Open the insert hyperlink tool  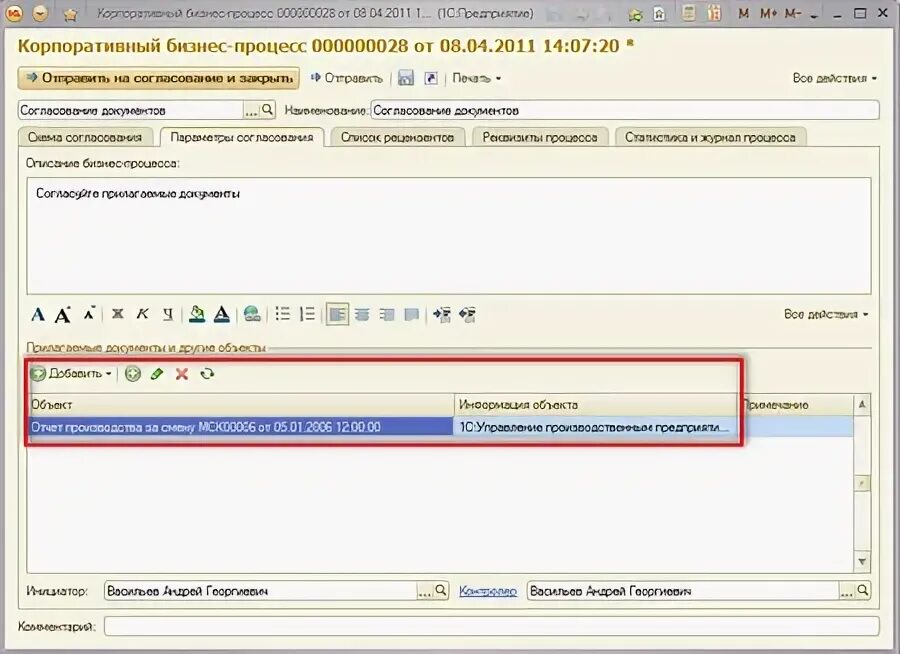pyautogui.click(x=252, y=314)
